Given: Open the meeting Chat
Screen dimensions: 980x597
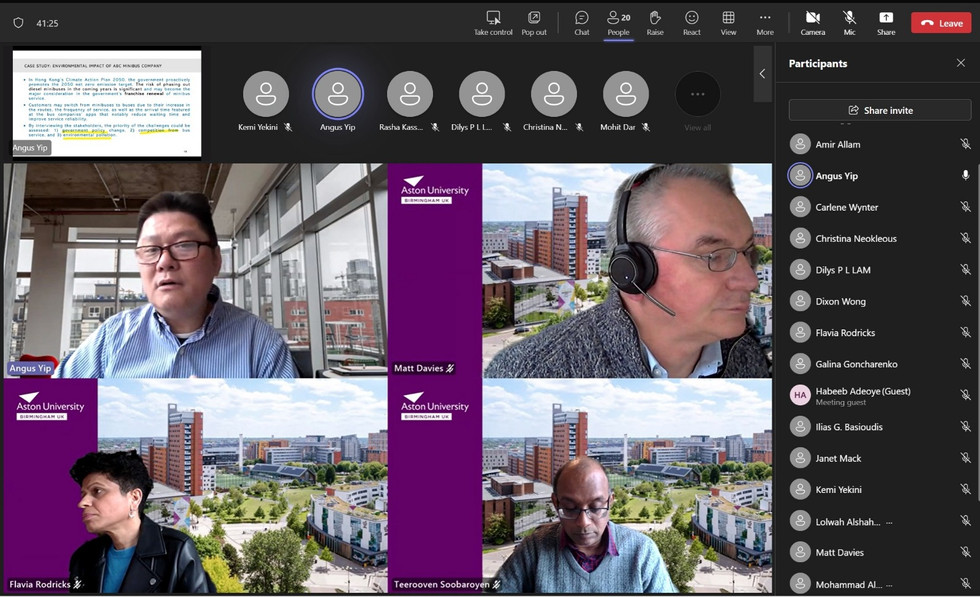Looking at the screenshot, I should pyautogui.click(x=582, y=23).
